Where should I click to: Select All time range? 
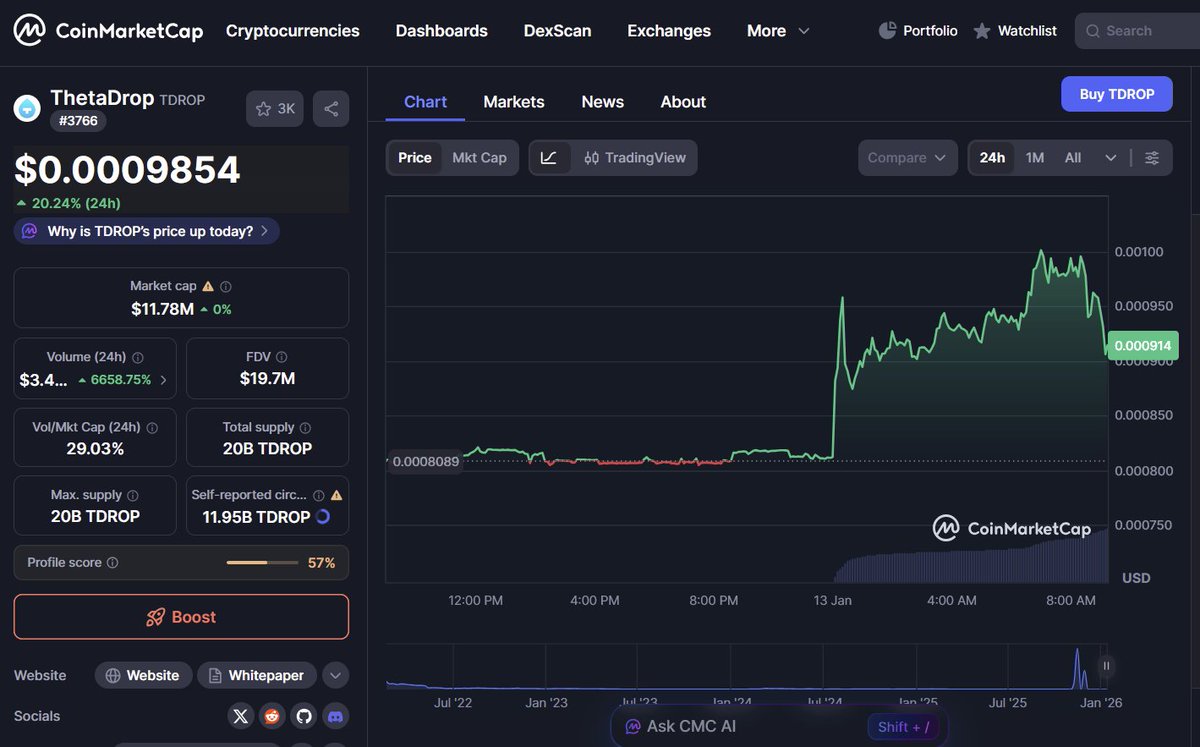coord(1073,158)
